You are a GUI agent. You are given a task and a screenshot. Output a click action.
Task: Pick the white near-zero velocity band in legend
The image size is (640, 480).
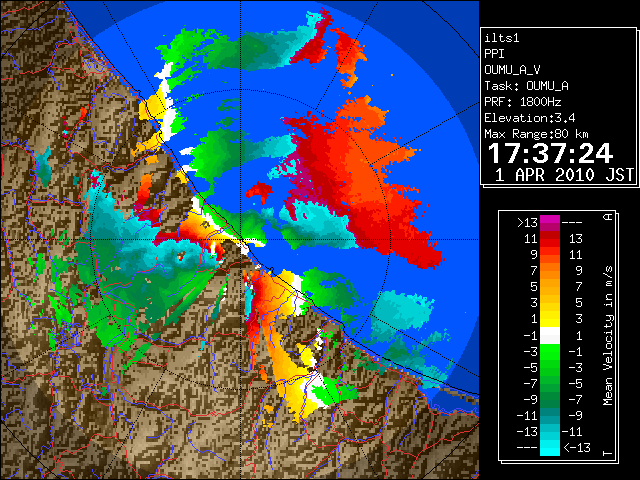pos(550,336)
